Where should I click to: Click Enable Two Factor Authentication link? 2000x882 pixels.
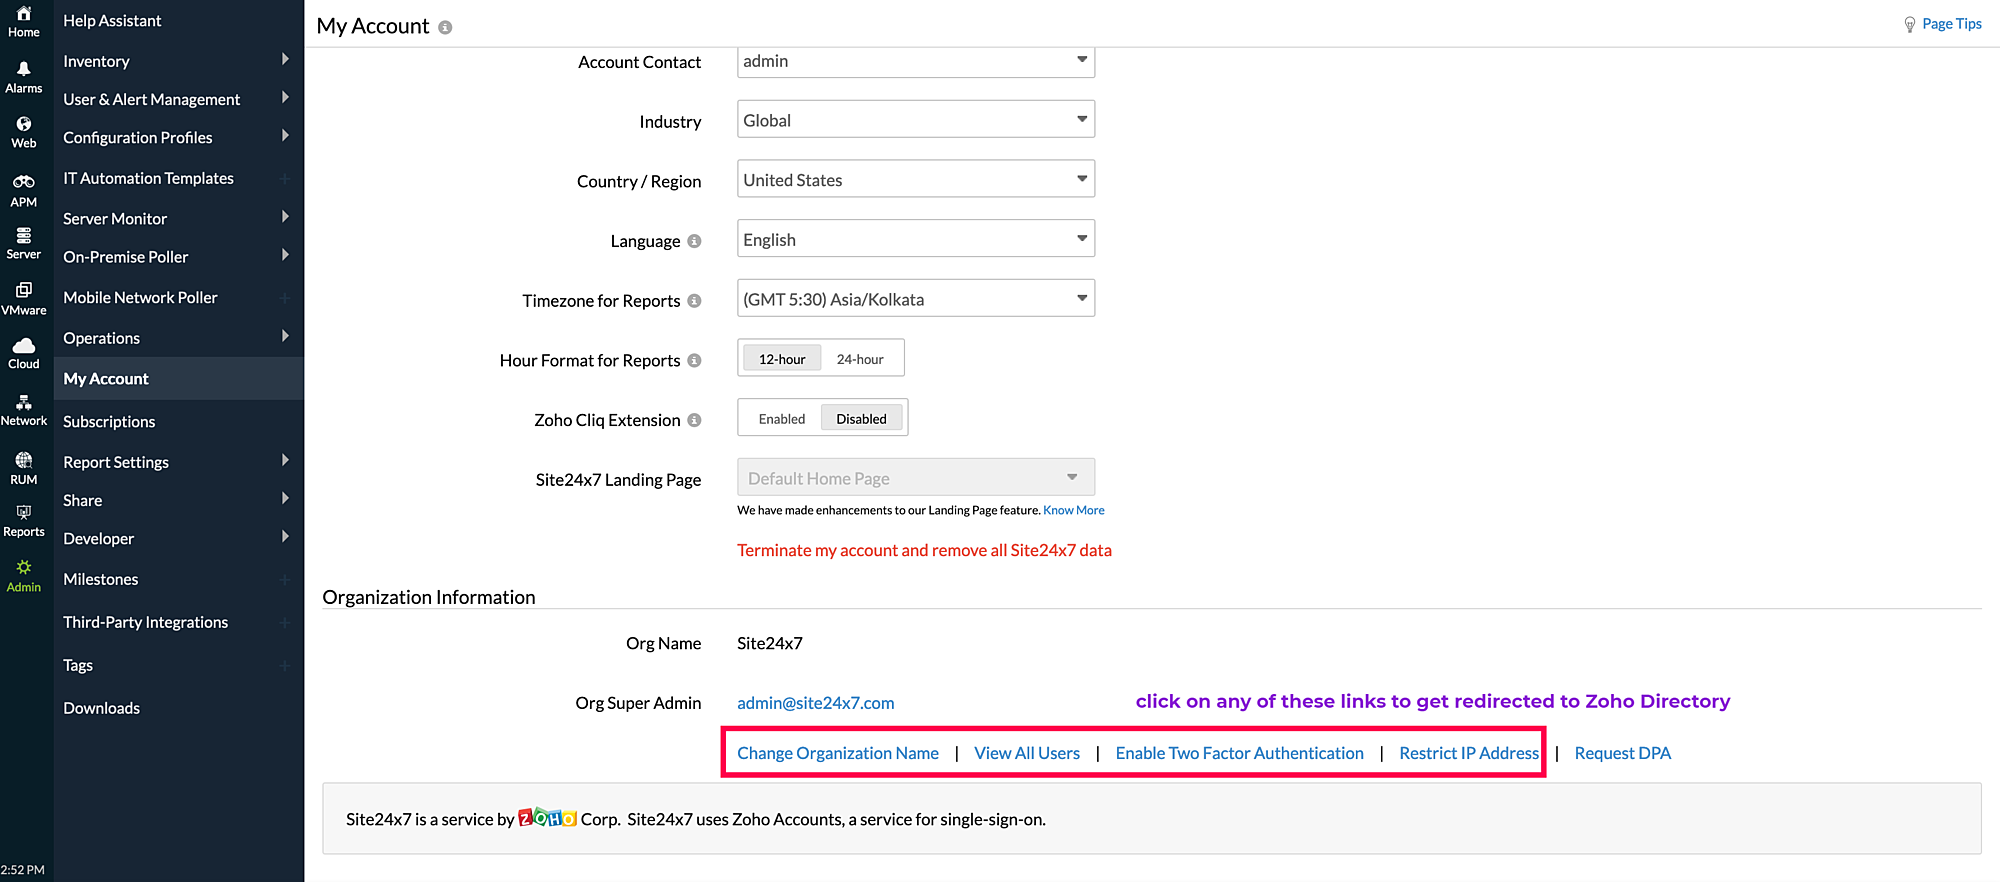pos(1239,753)
